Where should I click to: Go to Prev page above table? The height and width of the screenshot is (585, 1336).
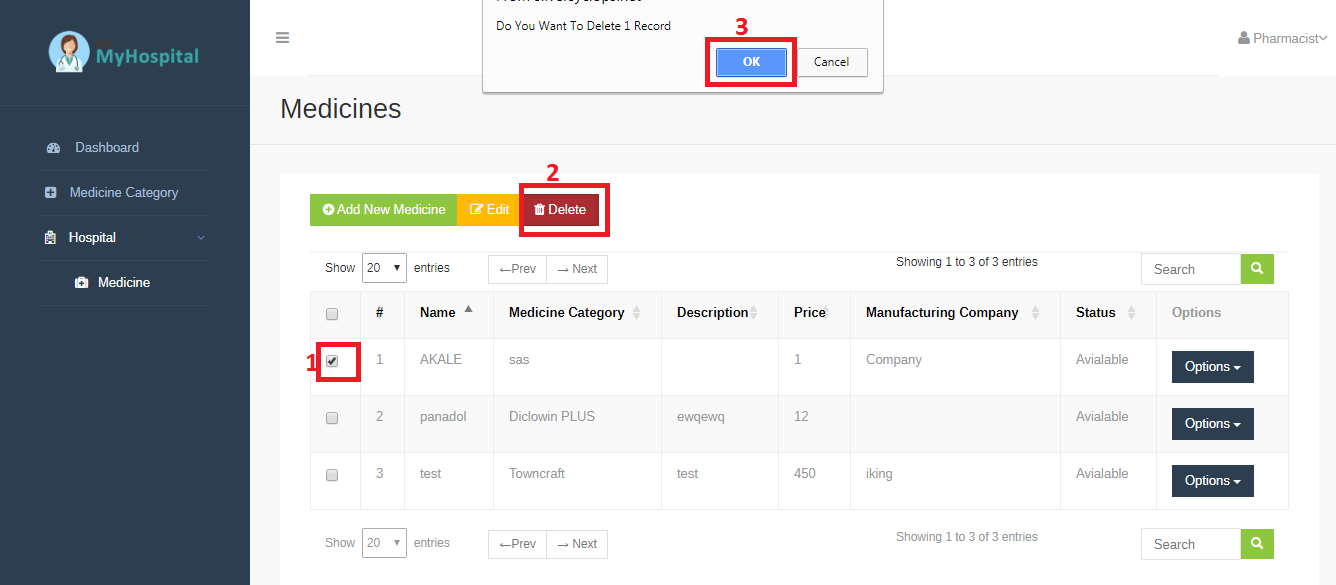coord(517,269)
